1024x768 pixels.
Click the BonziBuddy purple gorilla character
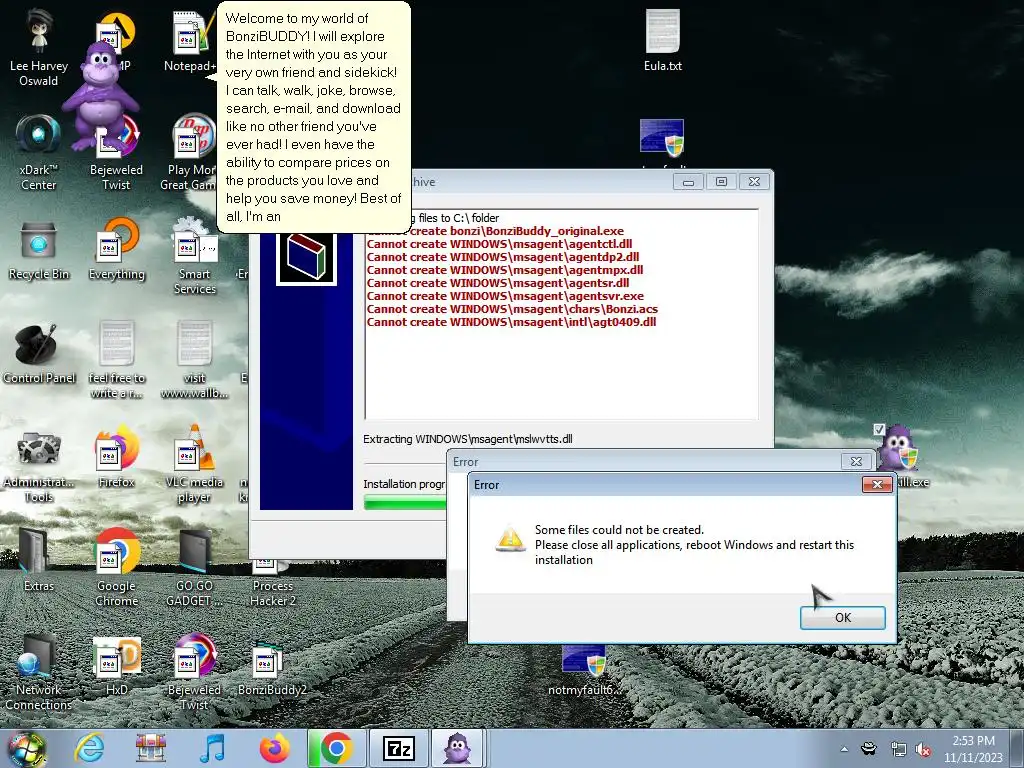tap(99, 97)
